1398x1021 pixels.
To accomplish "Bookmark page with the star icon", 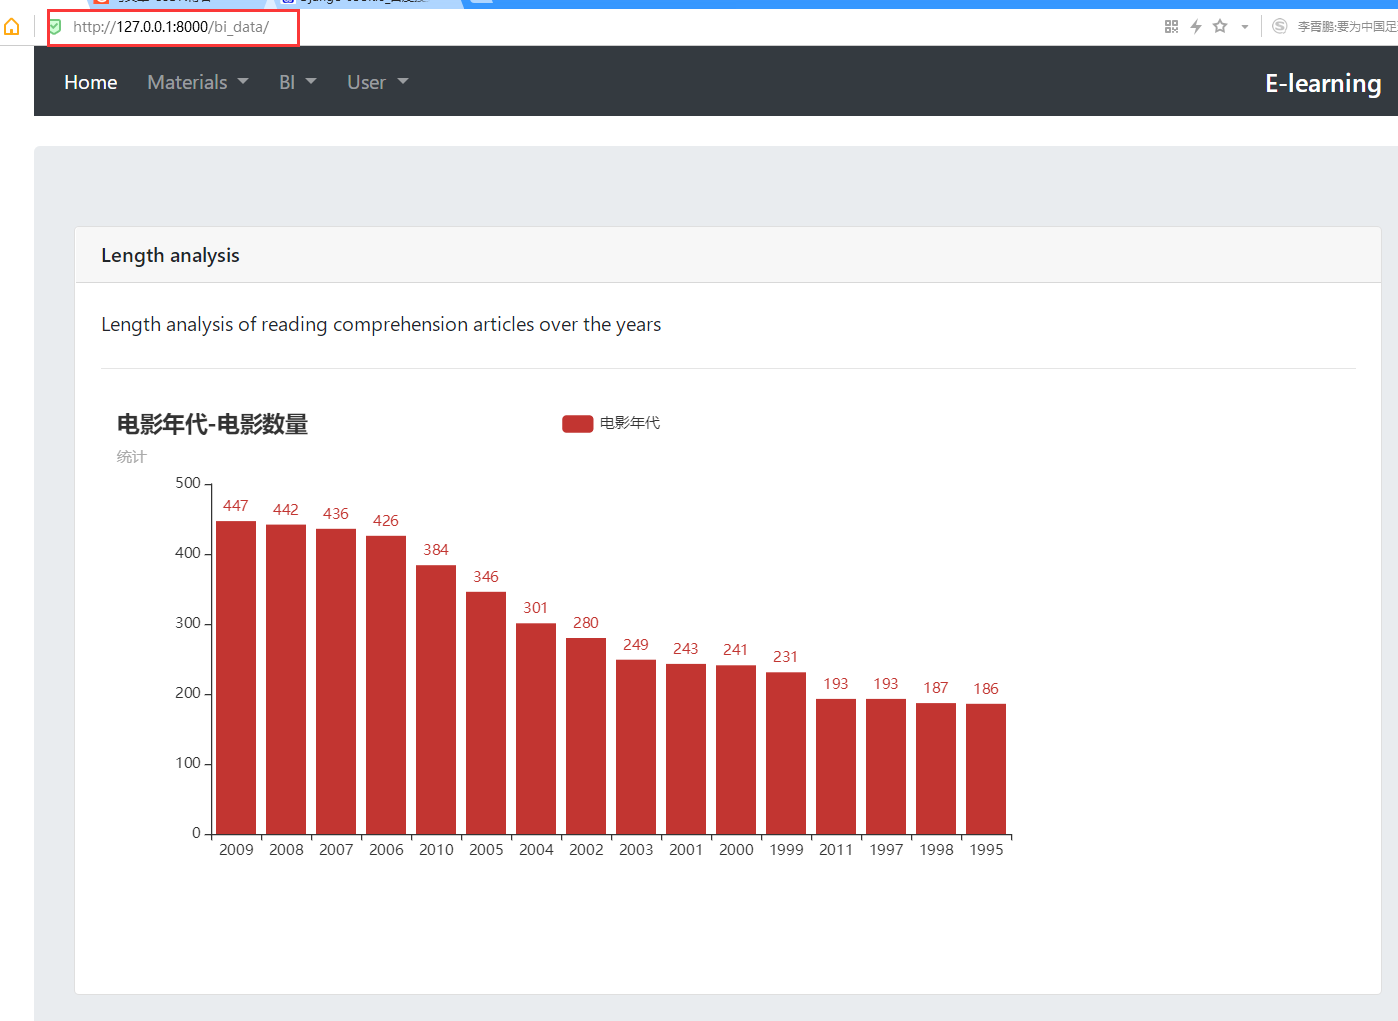I will tap(1220, 27).
